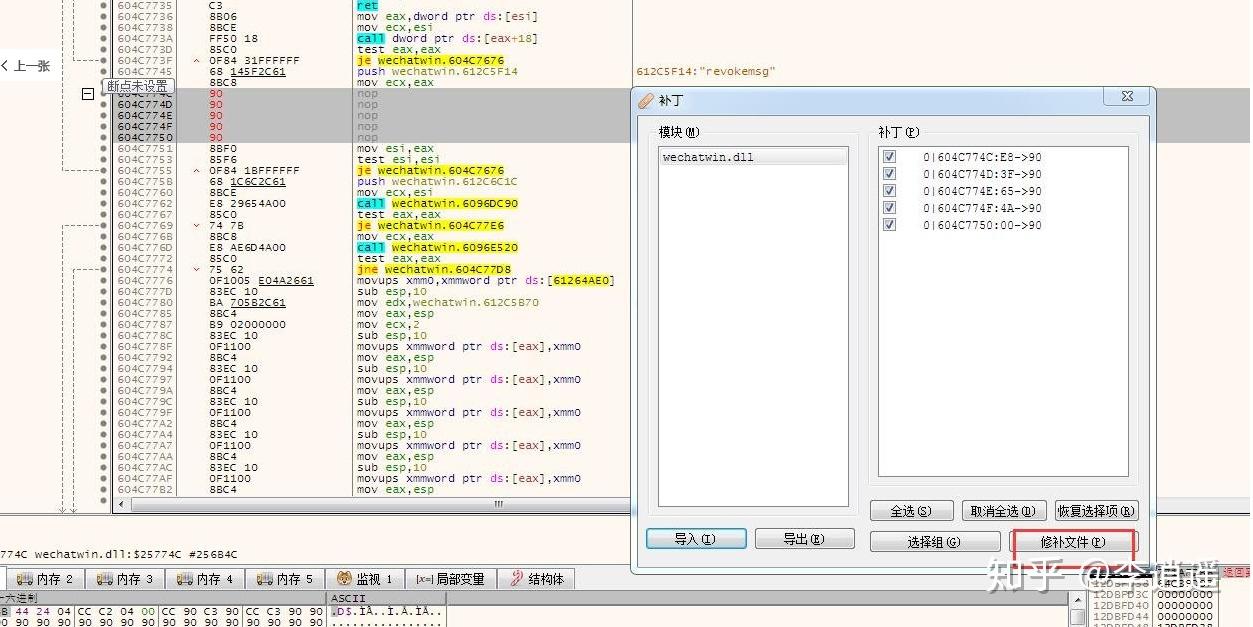Screen dimensions: 1253x627
Task: Toggle breakpoint dot at address 604C7762
Action: (104, 204)
